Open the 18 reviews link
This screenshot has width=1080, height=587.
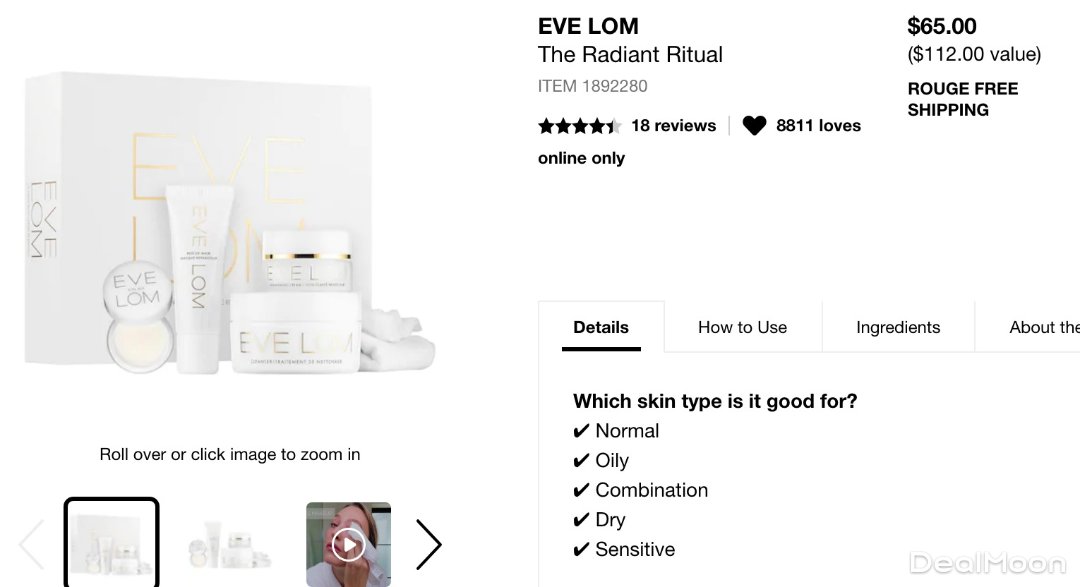[x=673, y=126]
